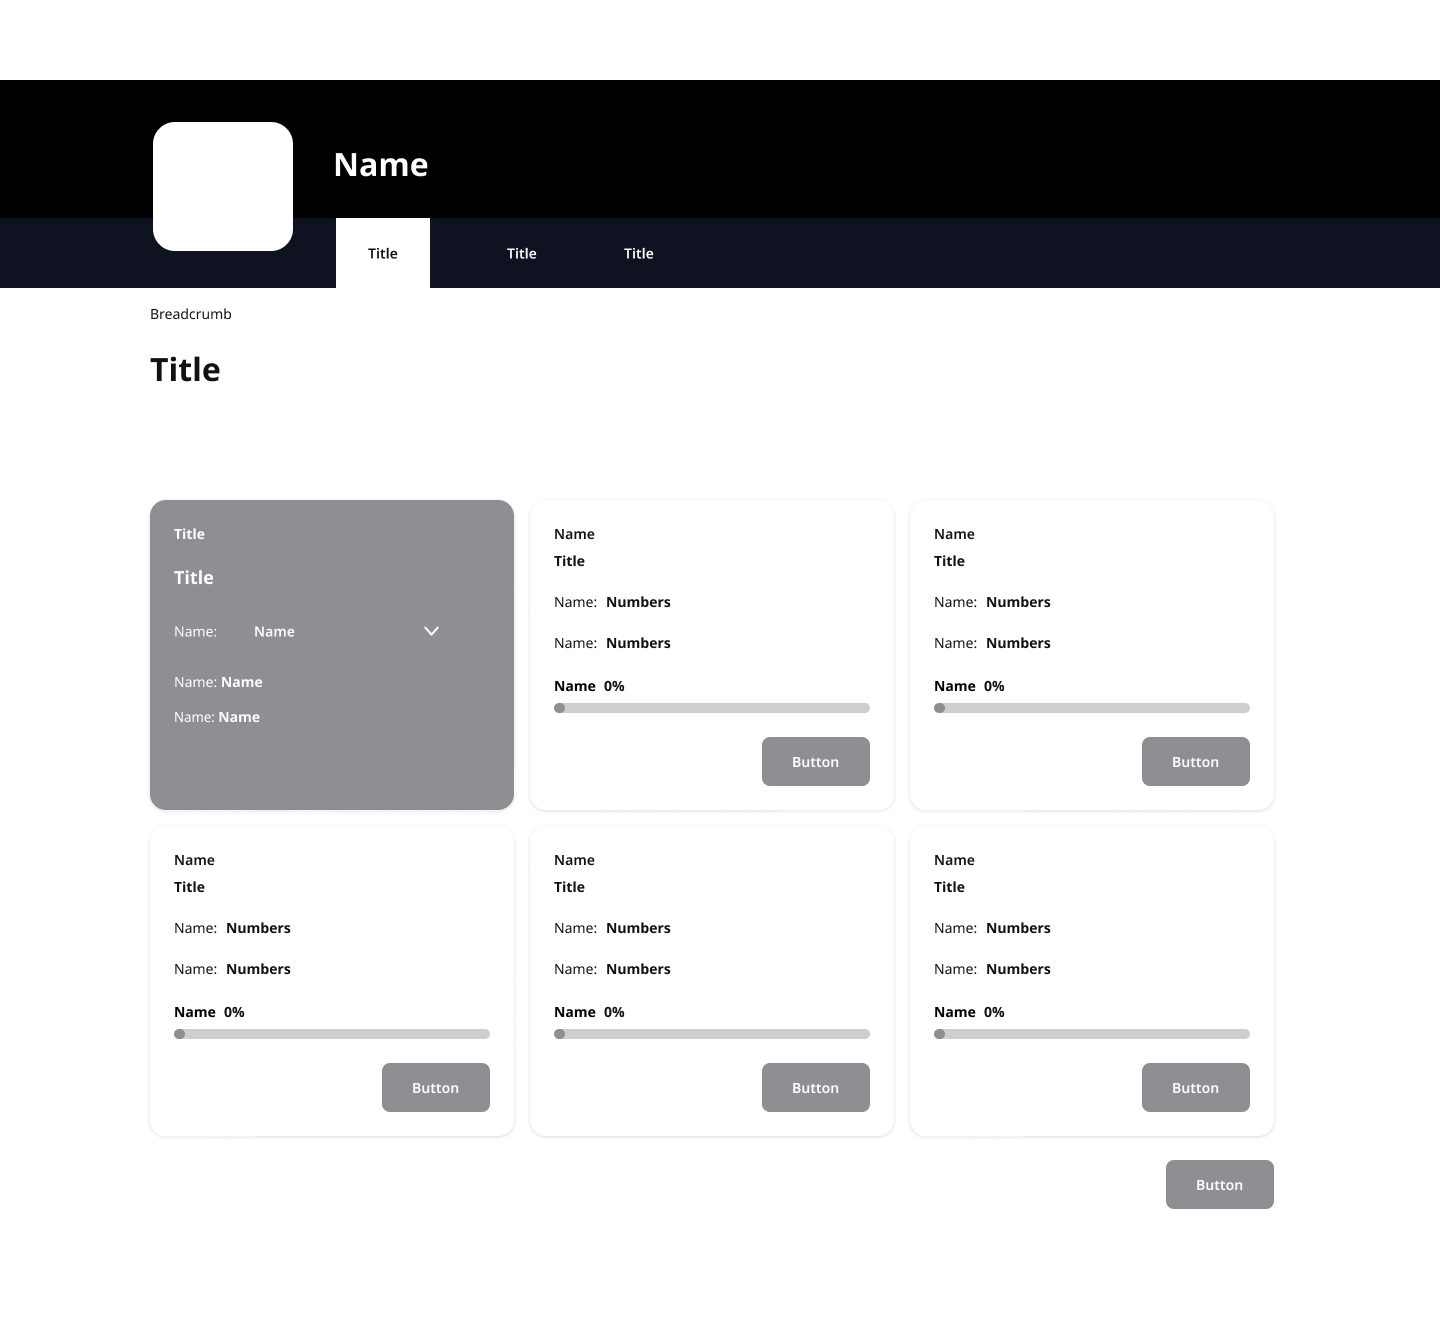The image size is (1440, 1321).
Task: Click the white rounded avatar placeholder in header
Action: pos(223,186)
